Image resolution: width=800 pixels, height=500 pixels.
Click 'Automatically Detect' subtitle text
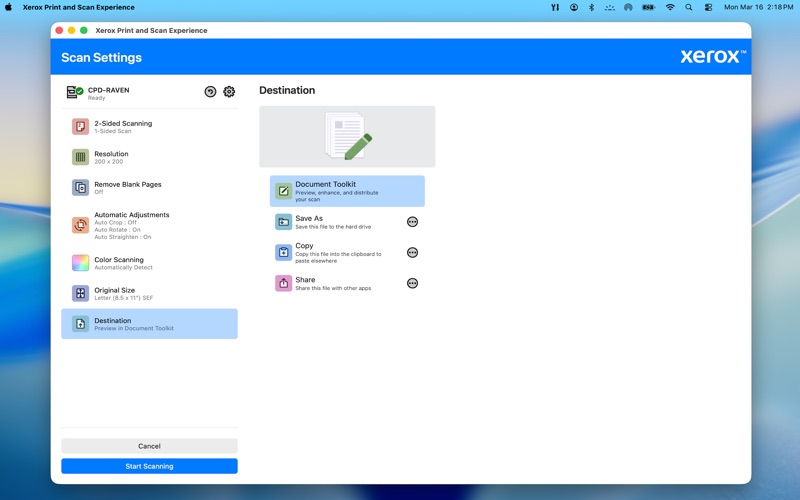[x=123, y=268]
